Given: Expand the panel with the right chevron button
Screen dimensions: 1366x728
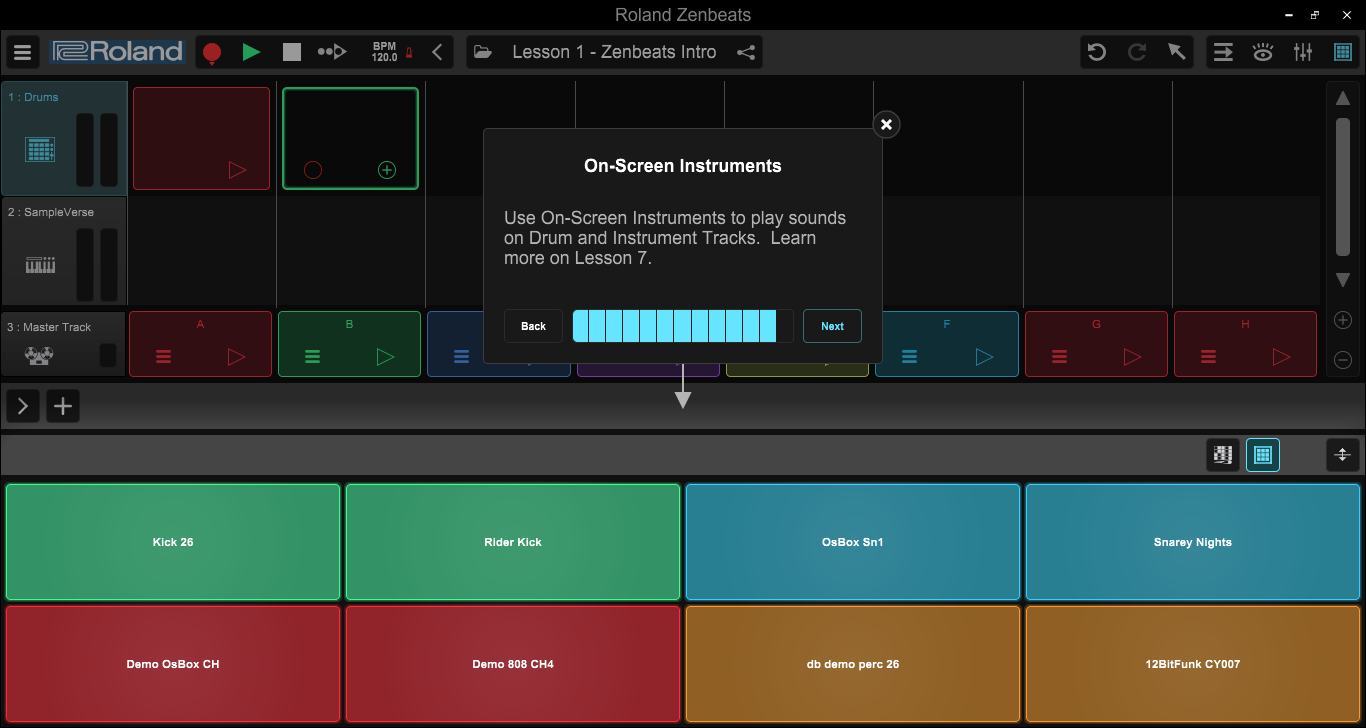Looking at the screenshot, I should tap(22, 406).
